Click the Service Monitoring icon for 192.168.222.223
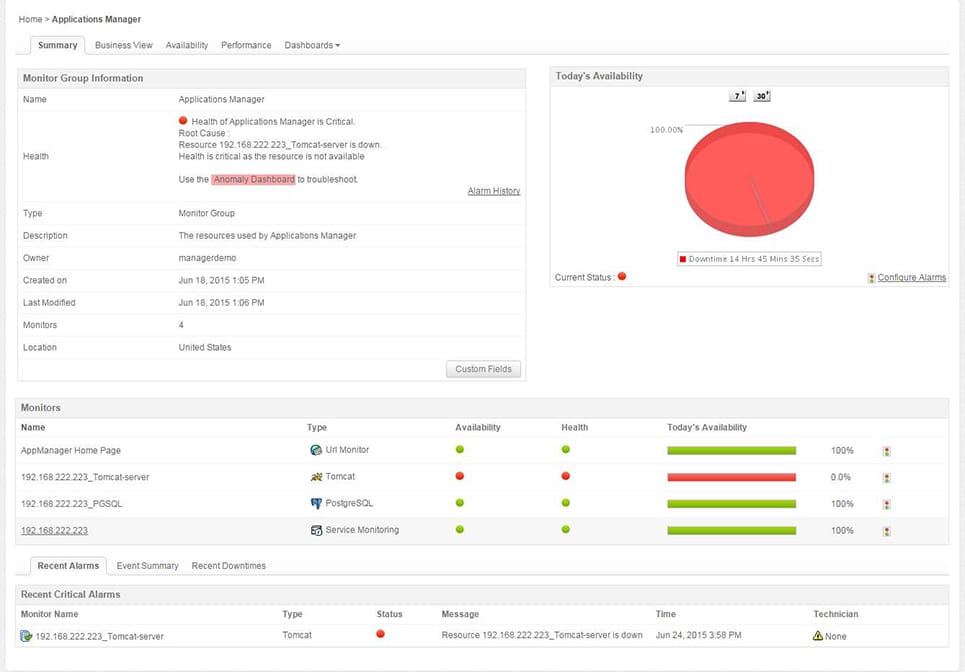 pos(315,531)
